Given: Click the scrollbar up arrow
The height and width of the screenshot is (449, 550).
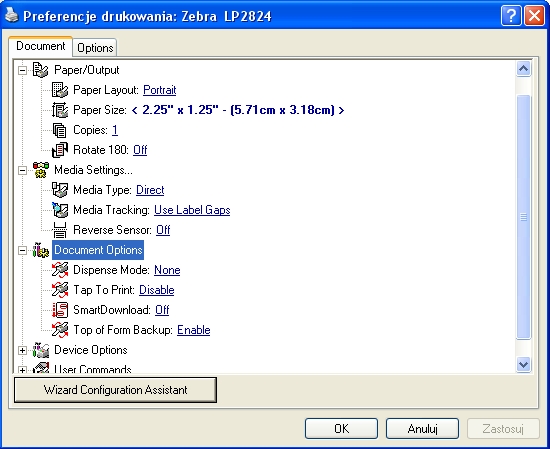Looking at the screenshot, I should click(523, 69).
